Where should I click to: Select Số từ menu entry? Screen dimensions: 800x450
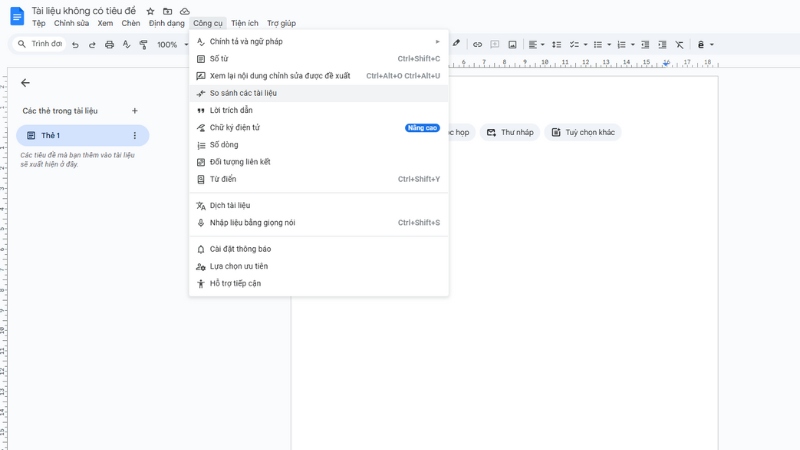319,59
